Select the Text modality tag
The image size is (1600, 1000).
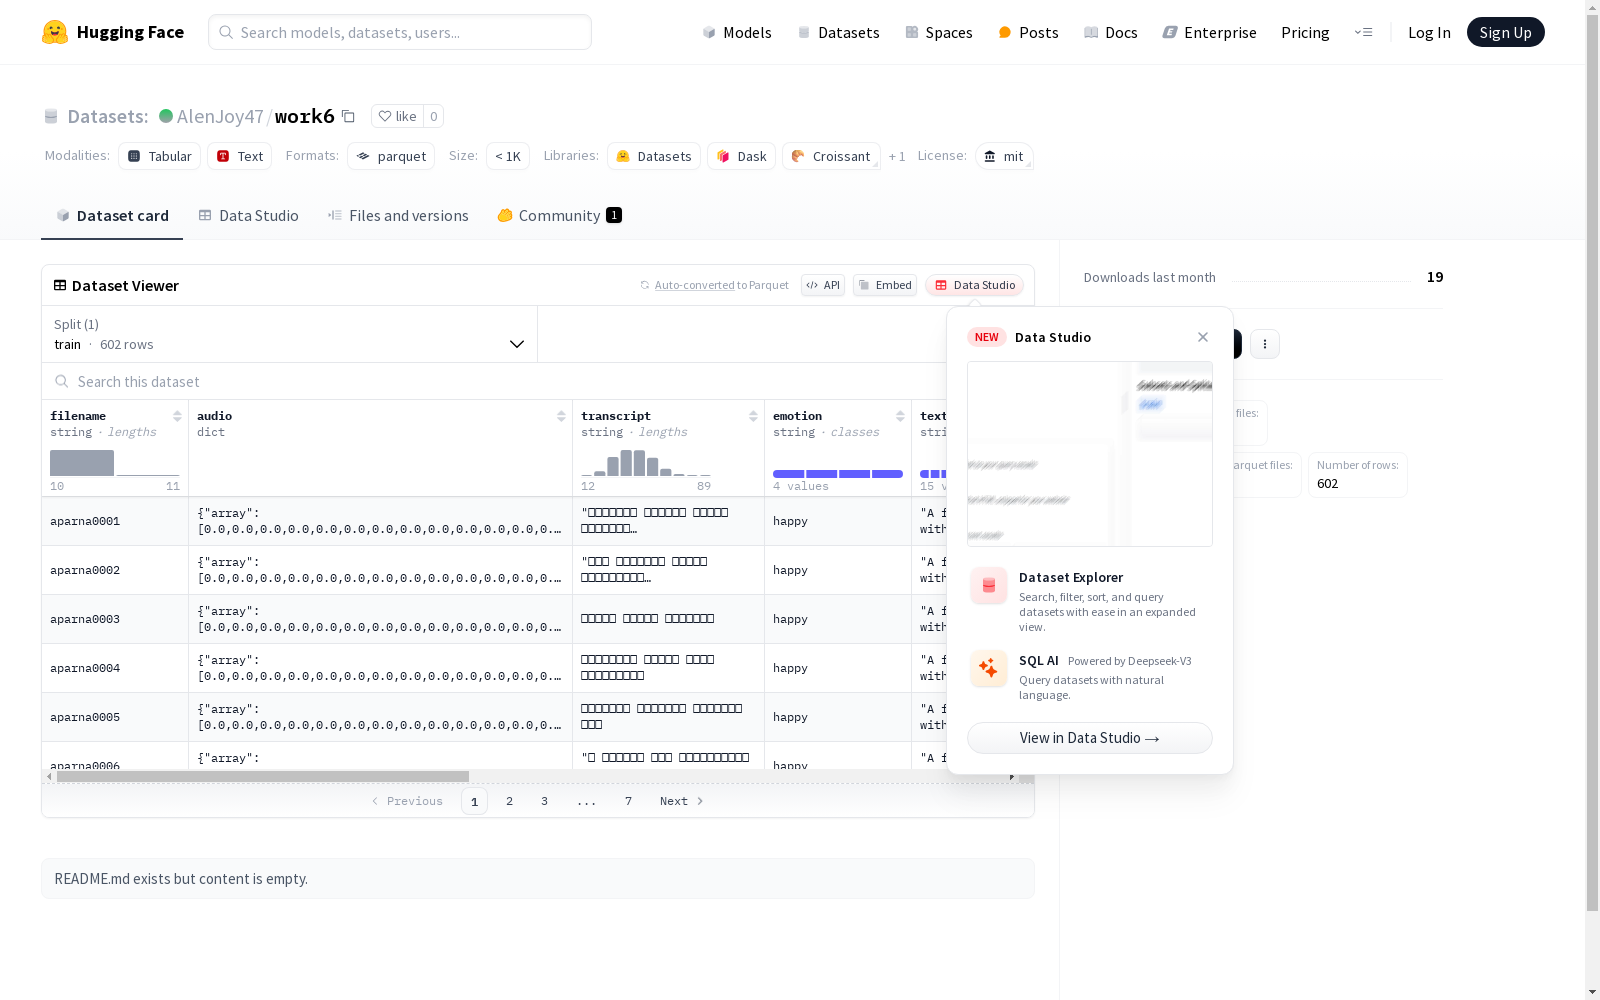[x=240, y=156]
